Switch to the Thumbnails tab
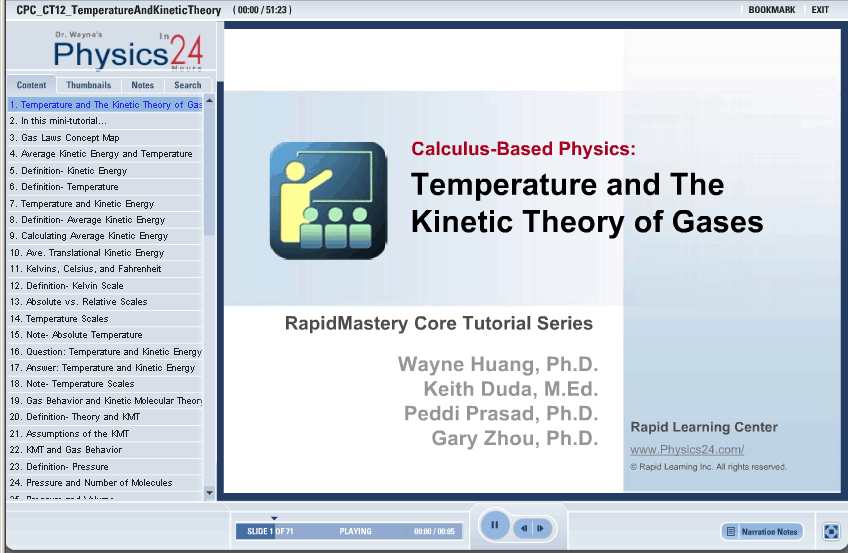This screenshot has width=848, height=553. click(x=89, y=86)
